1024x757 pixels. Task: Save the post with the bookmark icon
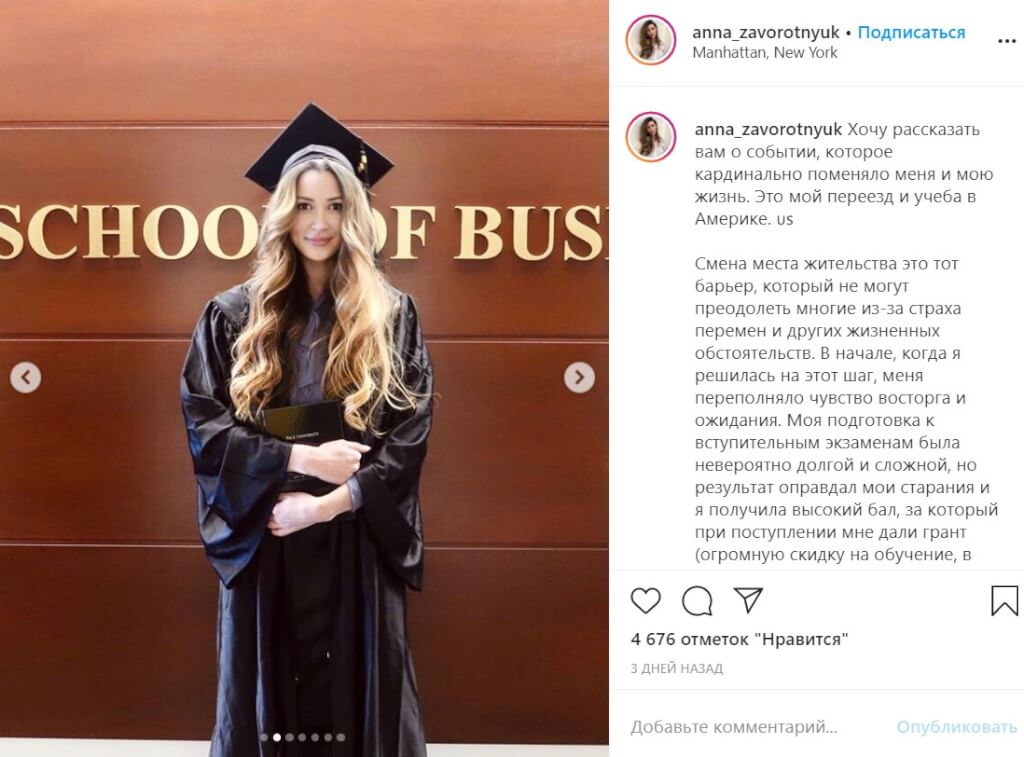(1004, 600)
